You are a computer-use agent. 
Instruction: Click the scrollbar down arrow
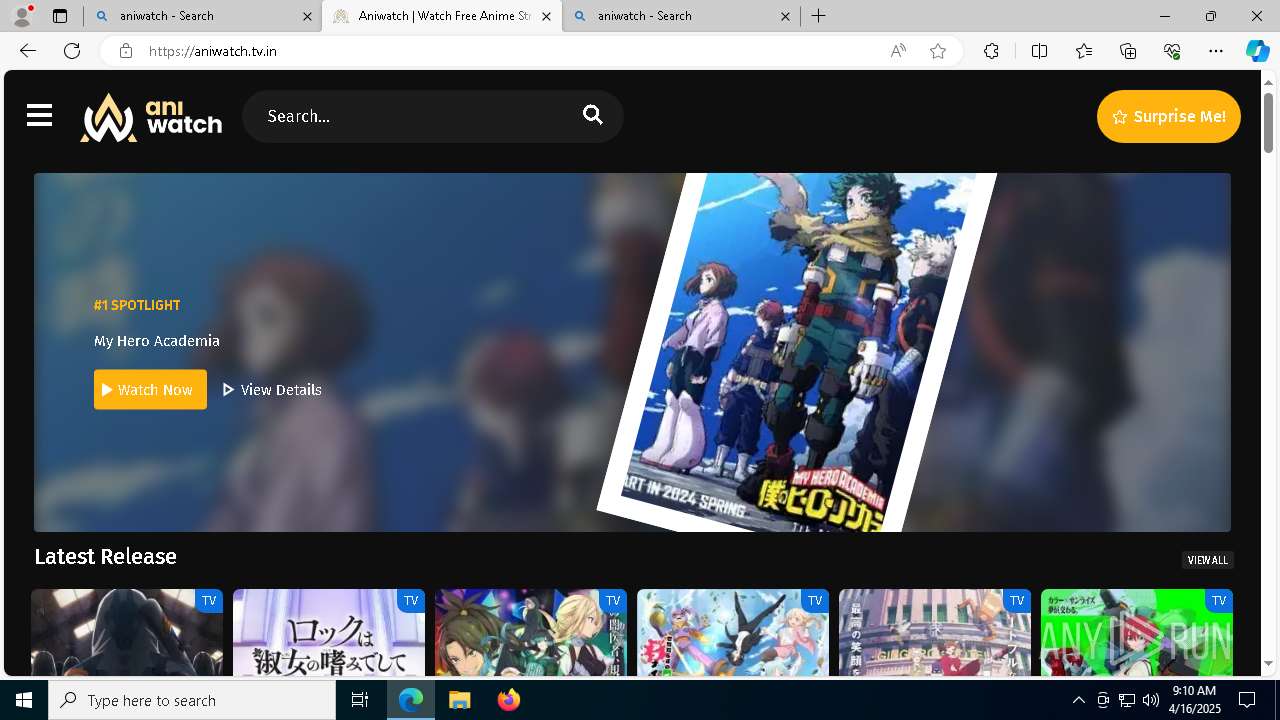pos(1268,663)
